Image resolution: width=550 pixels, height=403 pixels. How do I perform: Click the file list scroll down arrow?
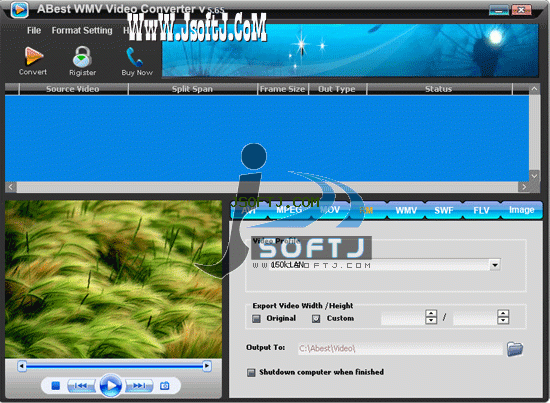534,175
